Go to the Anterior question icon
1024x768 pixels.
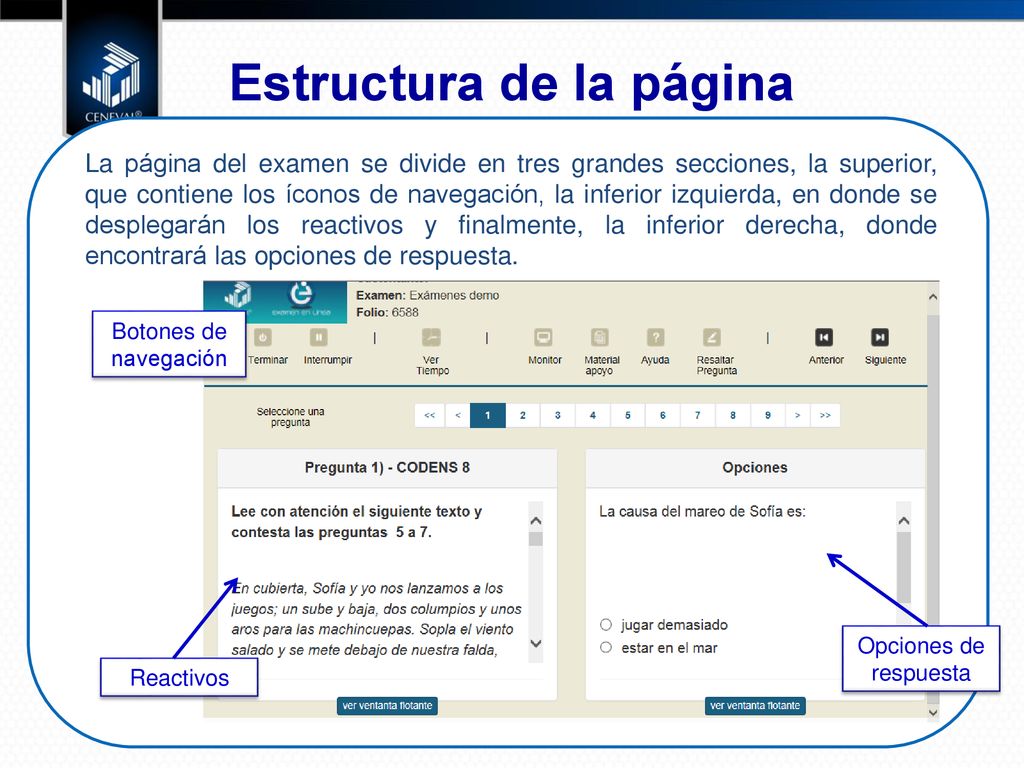pos(824,338)
